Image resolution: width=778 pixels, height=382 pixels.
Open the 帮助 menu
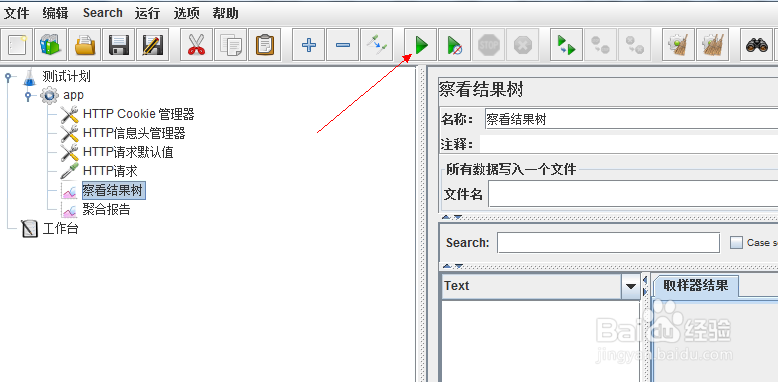point(225,13)
